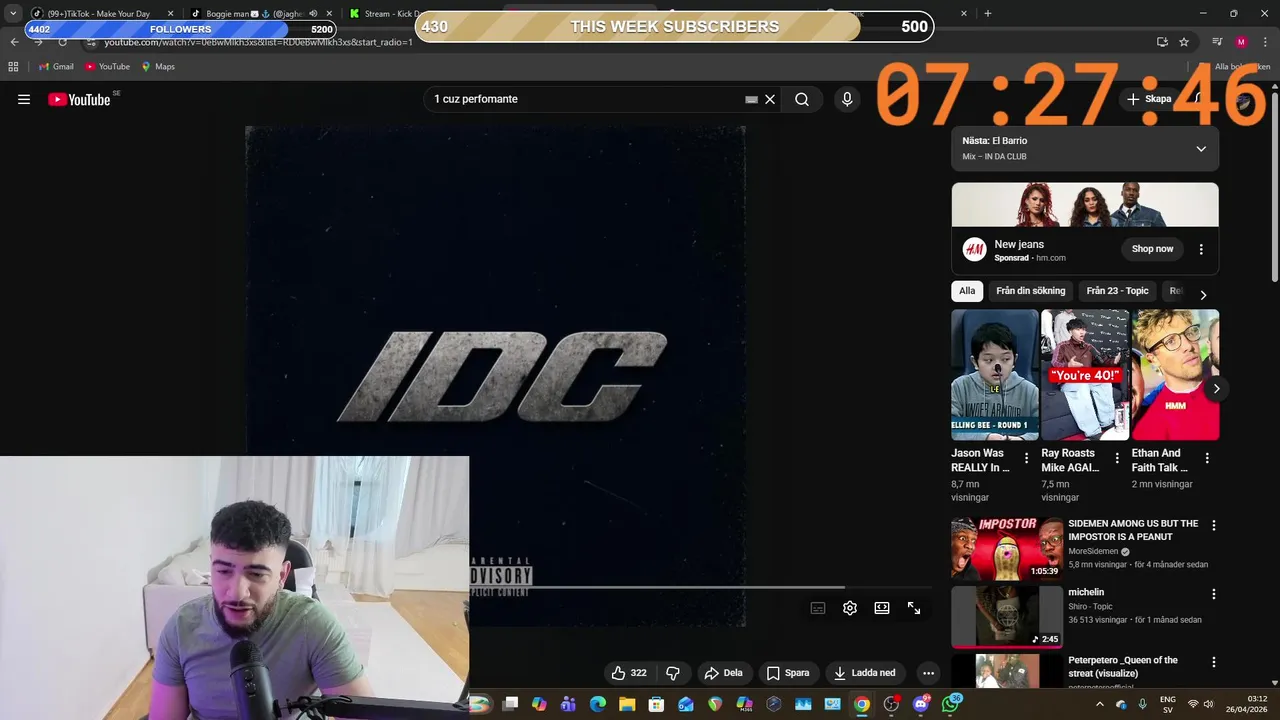Click Shop now on the H&M ad
The width and height of the screenshot is (1280, 720).
click(x=1152, y=249)
